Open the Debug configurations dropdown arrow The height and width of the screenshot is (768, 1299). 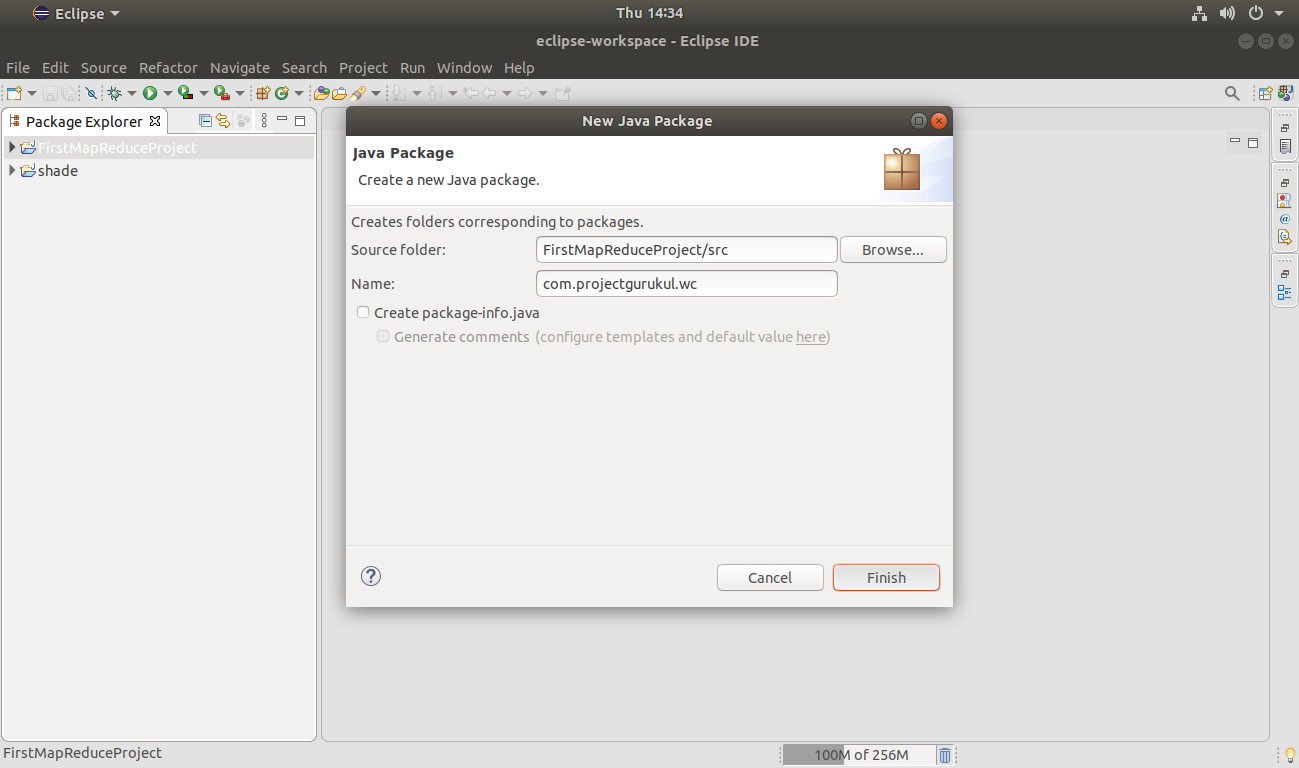point(131,93)
